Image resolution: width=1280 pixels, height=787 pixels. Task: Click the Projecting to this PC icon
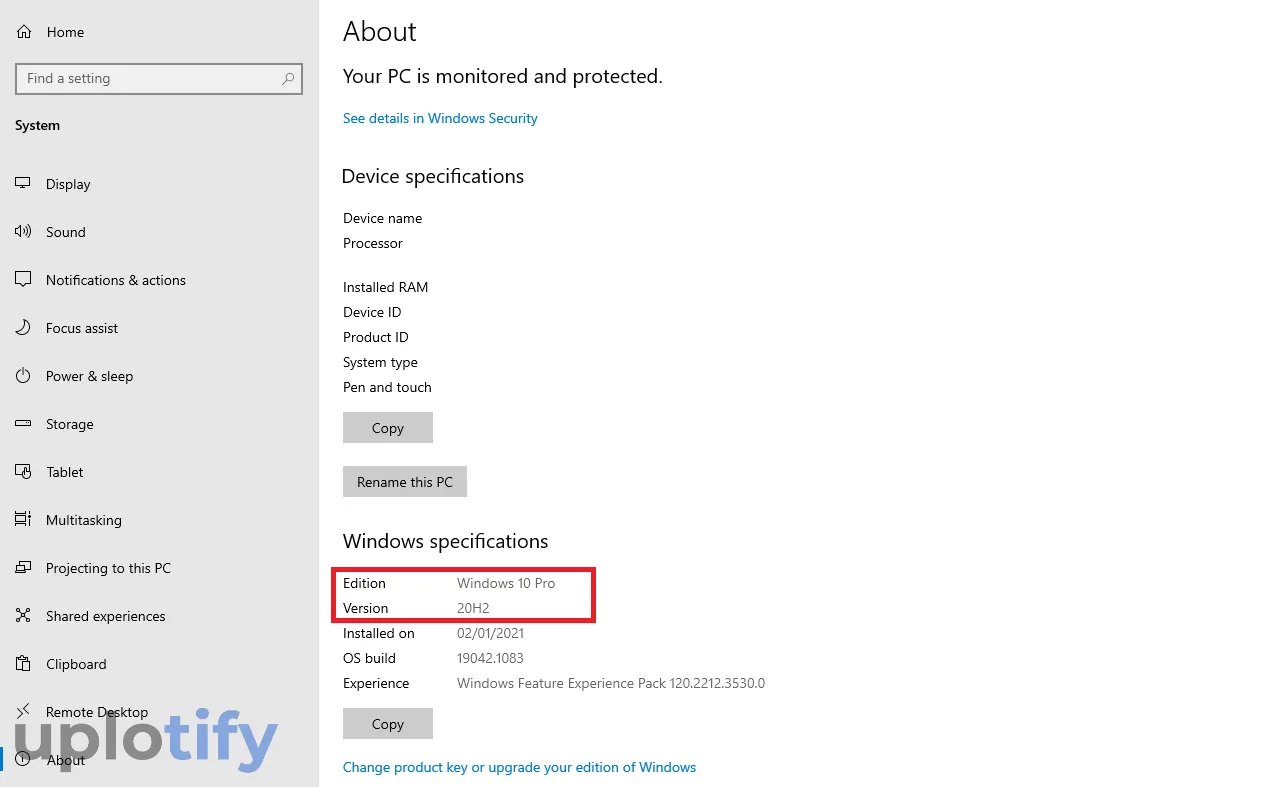point(23,568)
